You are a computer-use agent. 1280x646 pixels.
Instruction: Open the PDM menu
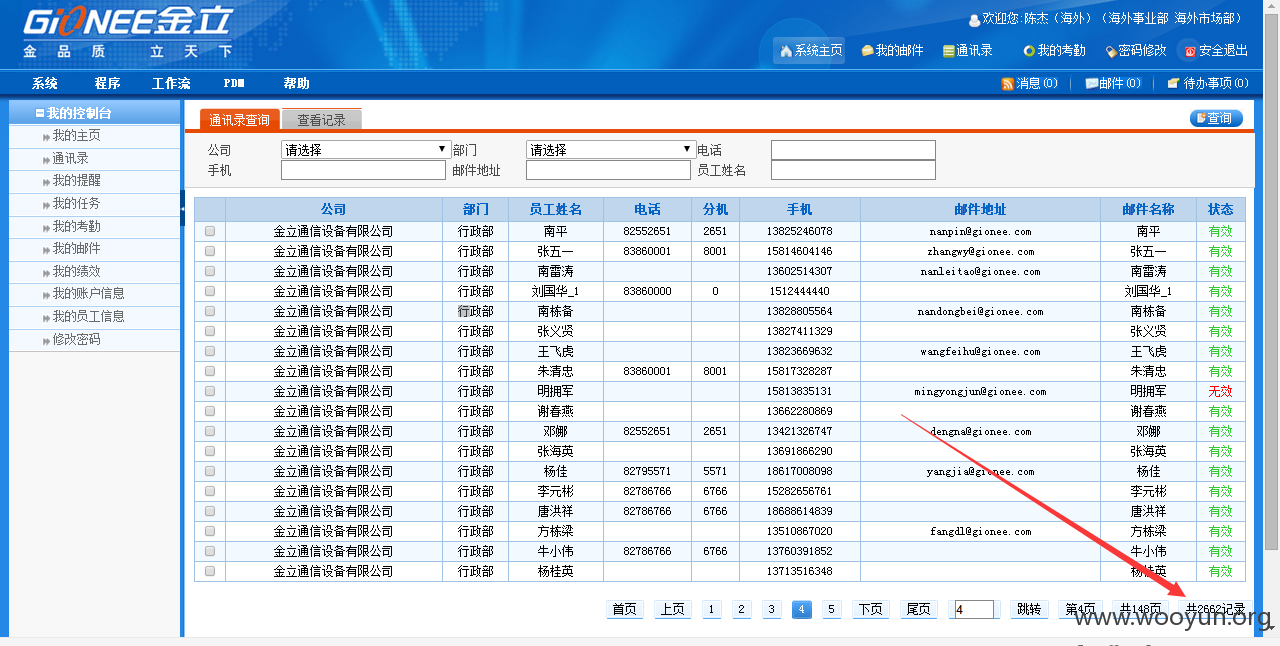(x=234, y=83)
